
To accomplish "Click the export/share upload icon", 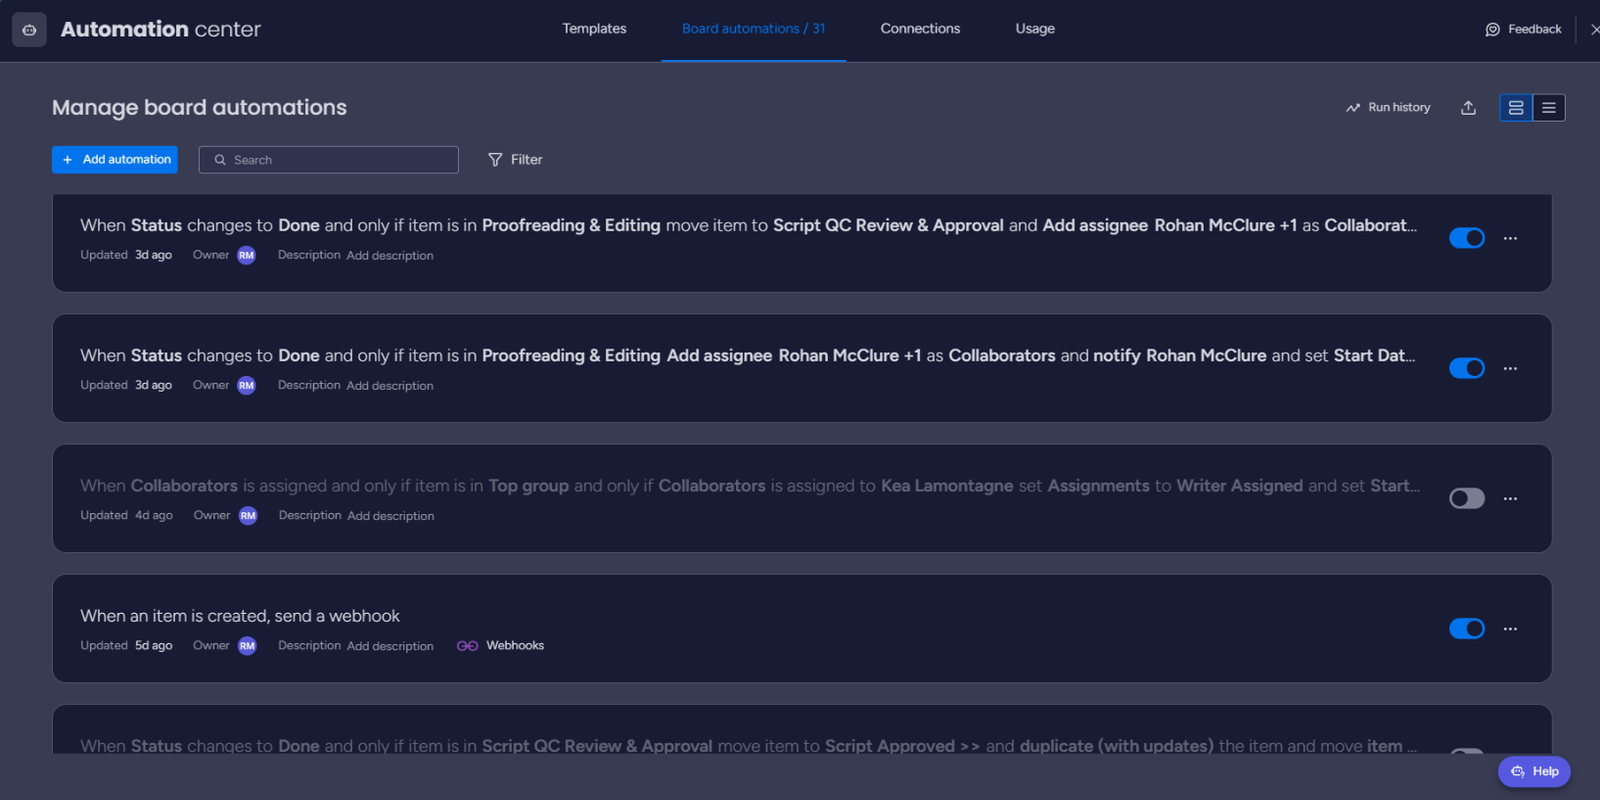I will click(1468, 108).
